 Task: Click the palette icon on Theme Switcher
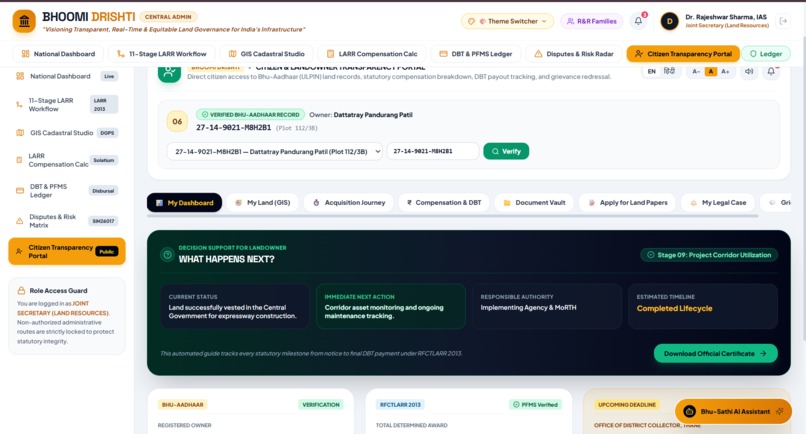point(471,21)
